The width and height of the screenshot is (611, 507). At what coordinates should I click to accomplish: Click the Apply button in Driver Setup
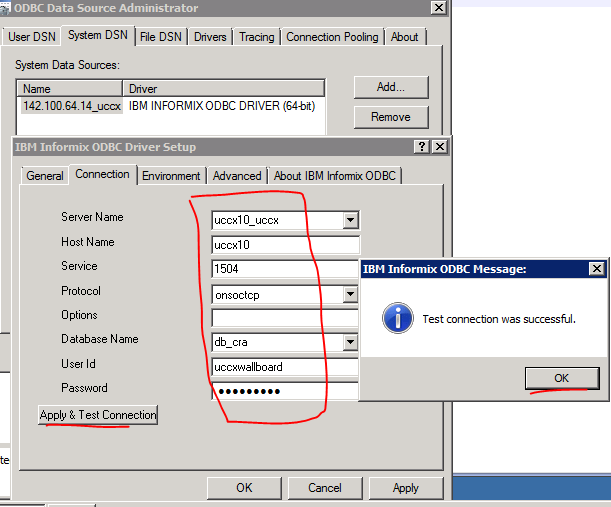pyautogui.click(x=406, y=488)
